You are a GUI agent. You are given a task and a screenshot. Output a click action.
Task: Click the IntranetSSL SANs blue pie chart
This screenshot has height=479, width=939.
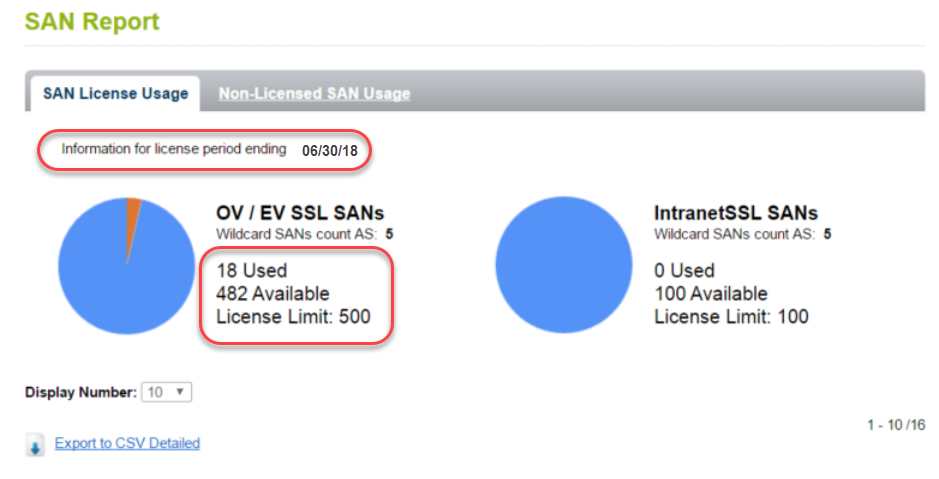point(564,265)
